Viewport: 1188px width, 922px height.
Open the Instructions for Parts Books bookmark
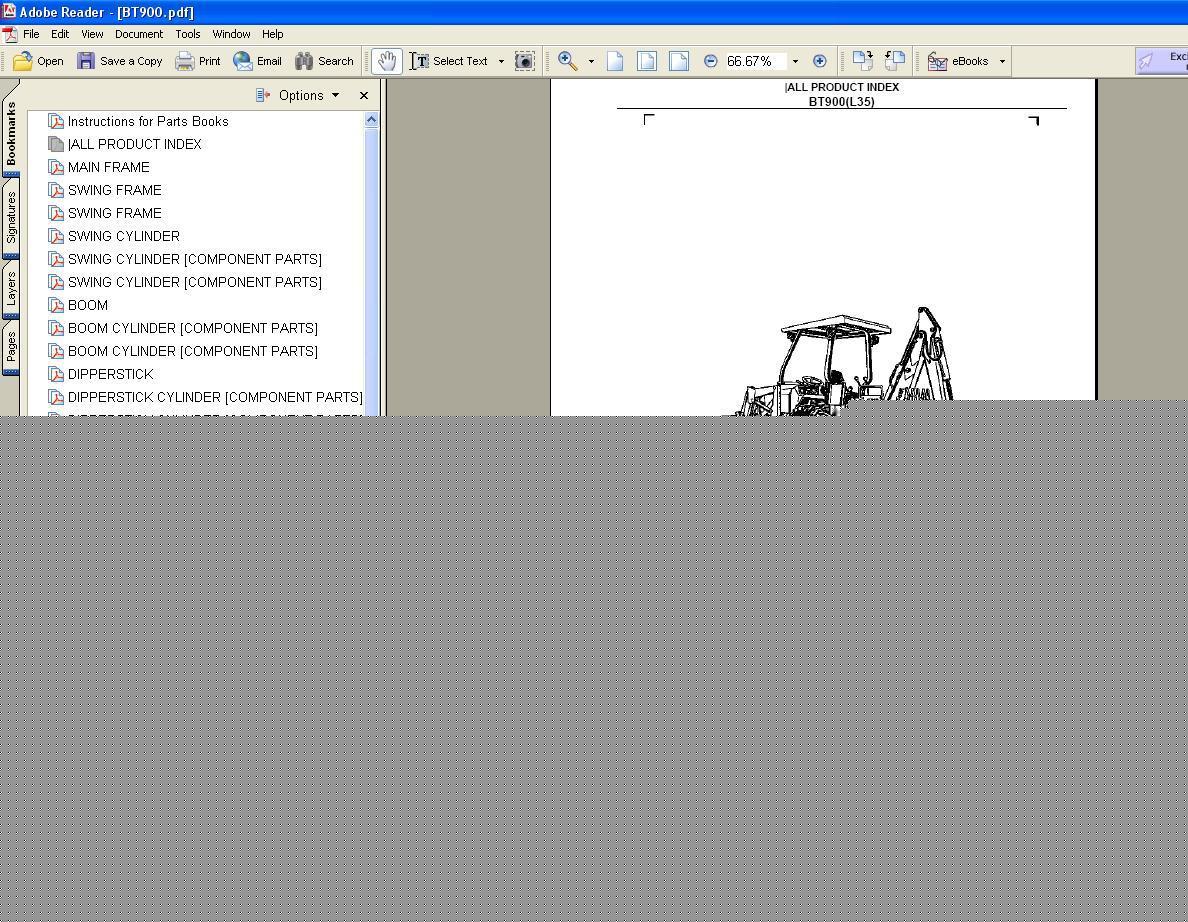click(148, 121)
